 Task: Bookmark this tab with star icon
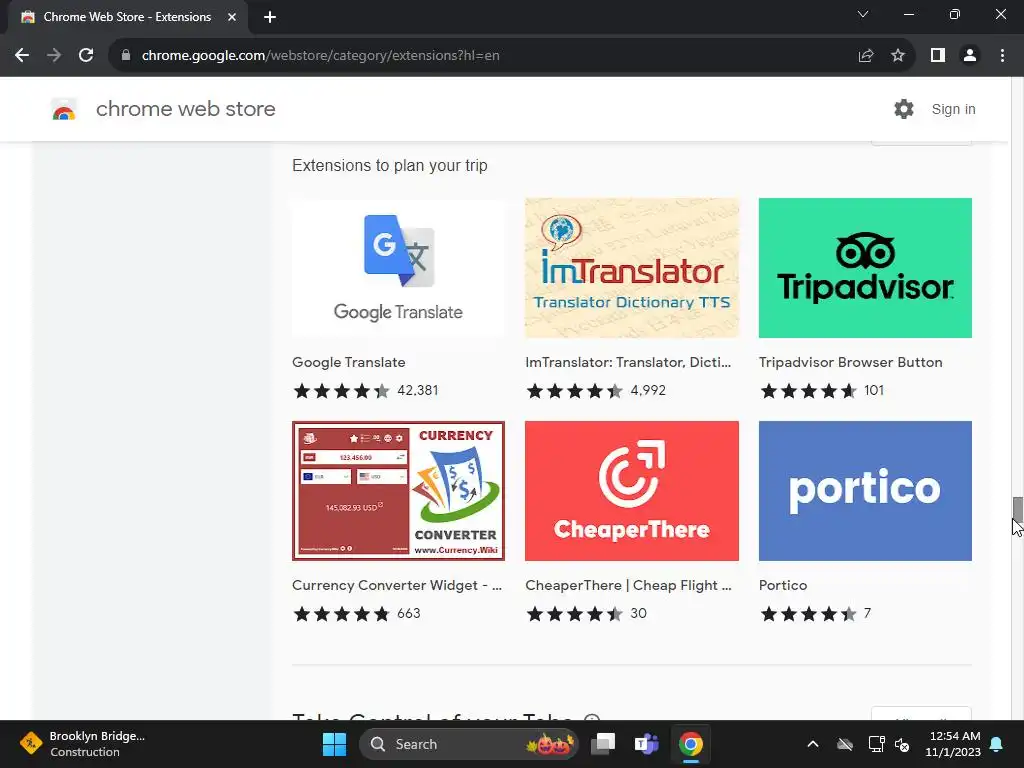898,56
